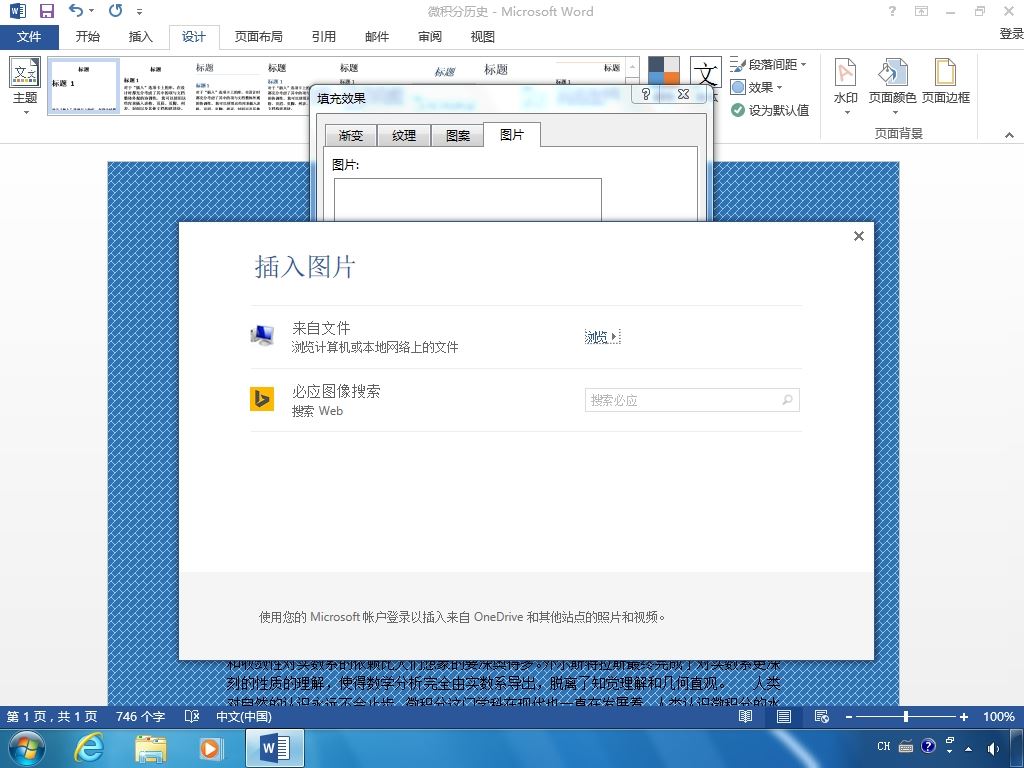Open Customize Quick Access Toolbar arrow
The image size is (1024, 768).
(x=139, y=12)
